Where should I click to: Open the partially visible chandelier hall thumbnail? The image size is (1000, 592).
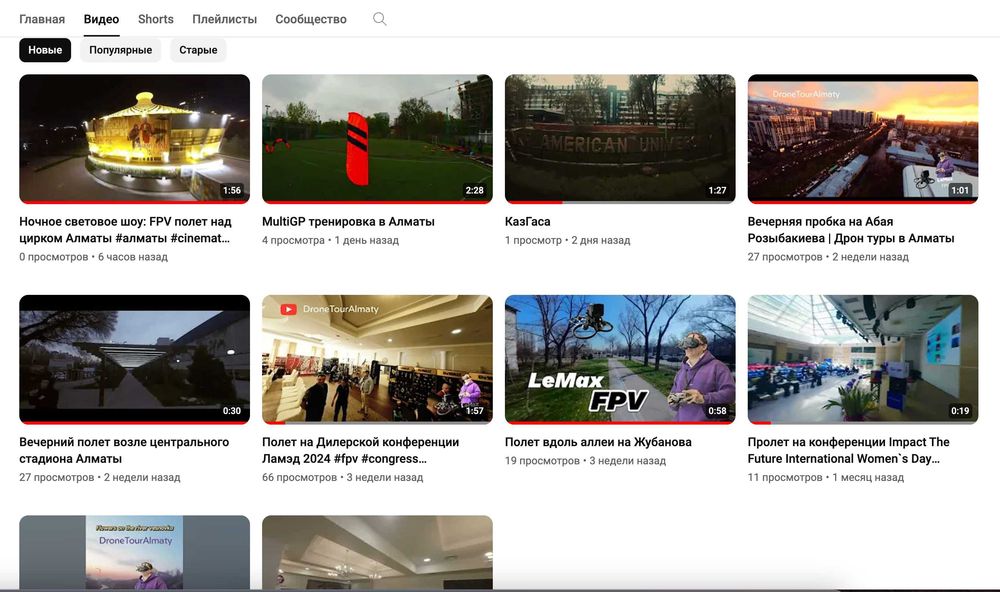click(378, 552)
